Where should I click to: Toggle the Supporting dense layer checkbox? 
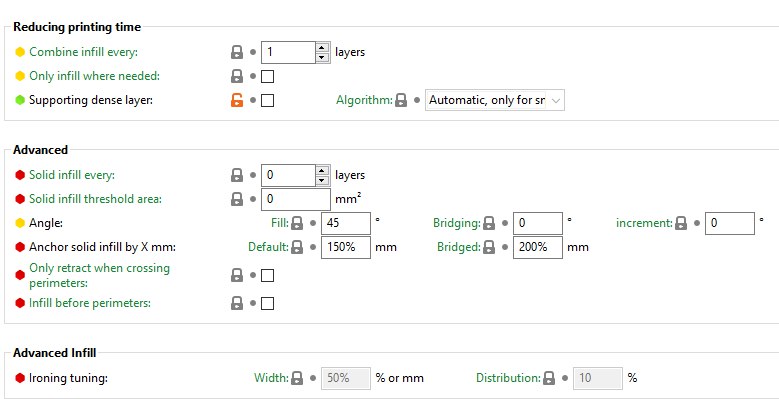tap(267, 100)
